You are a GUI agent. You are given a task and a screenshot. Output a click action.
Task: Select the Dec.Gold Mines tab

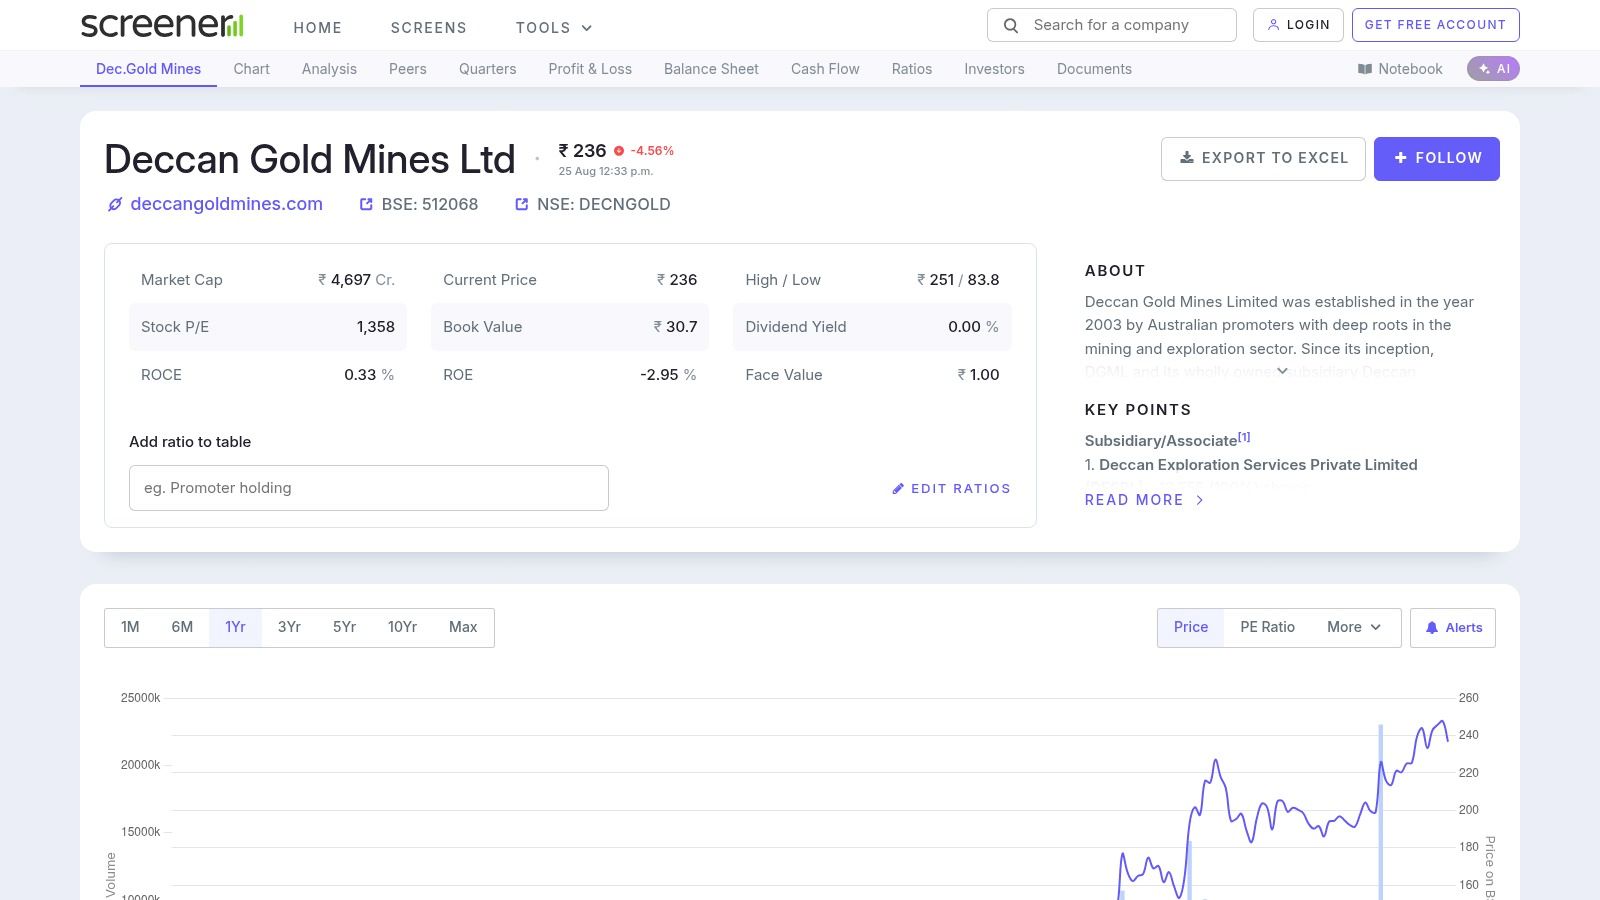click(x=148, y=69)
